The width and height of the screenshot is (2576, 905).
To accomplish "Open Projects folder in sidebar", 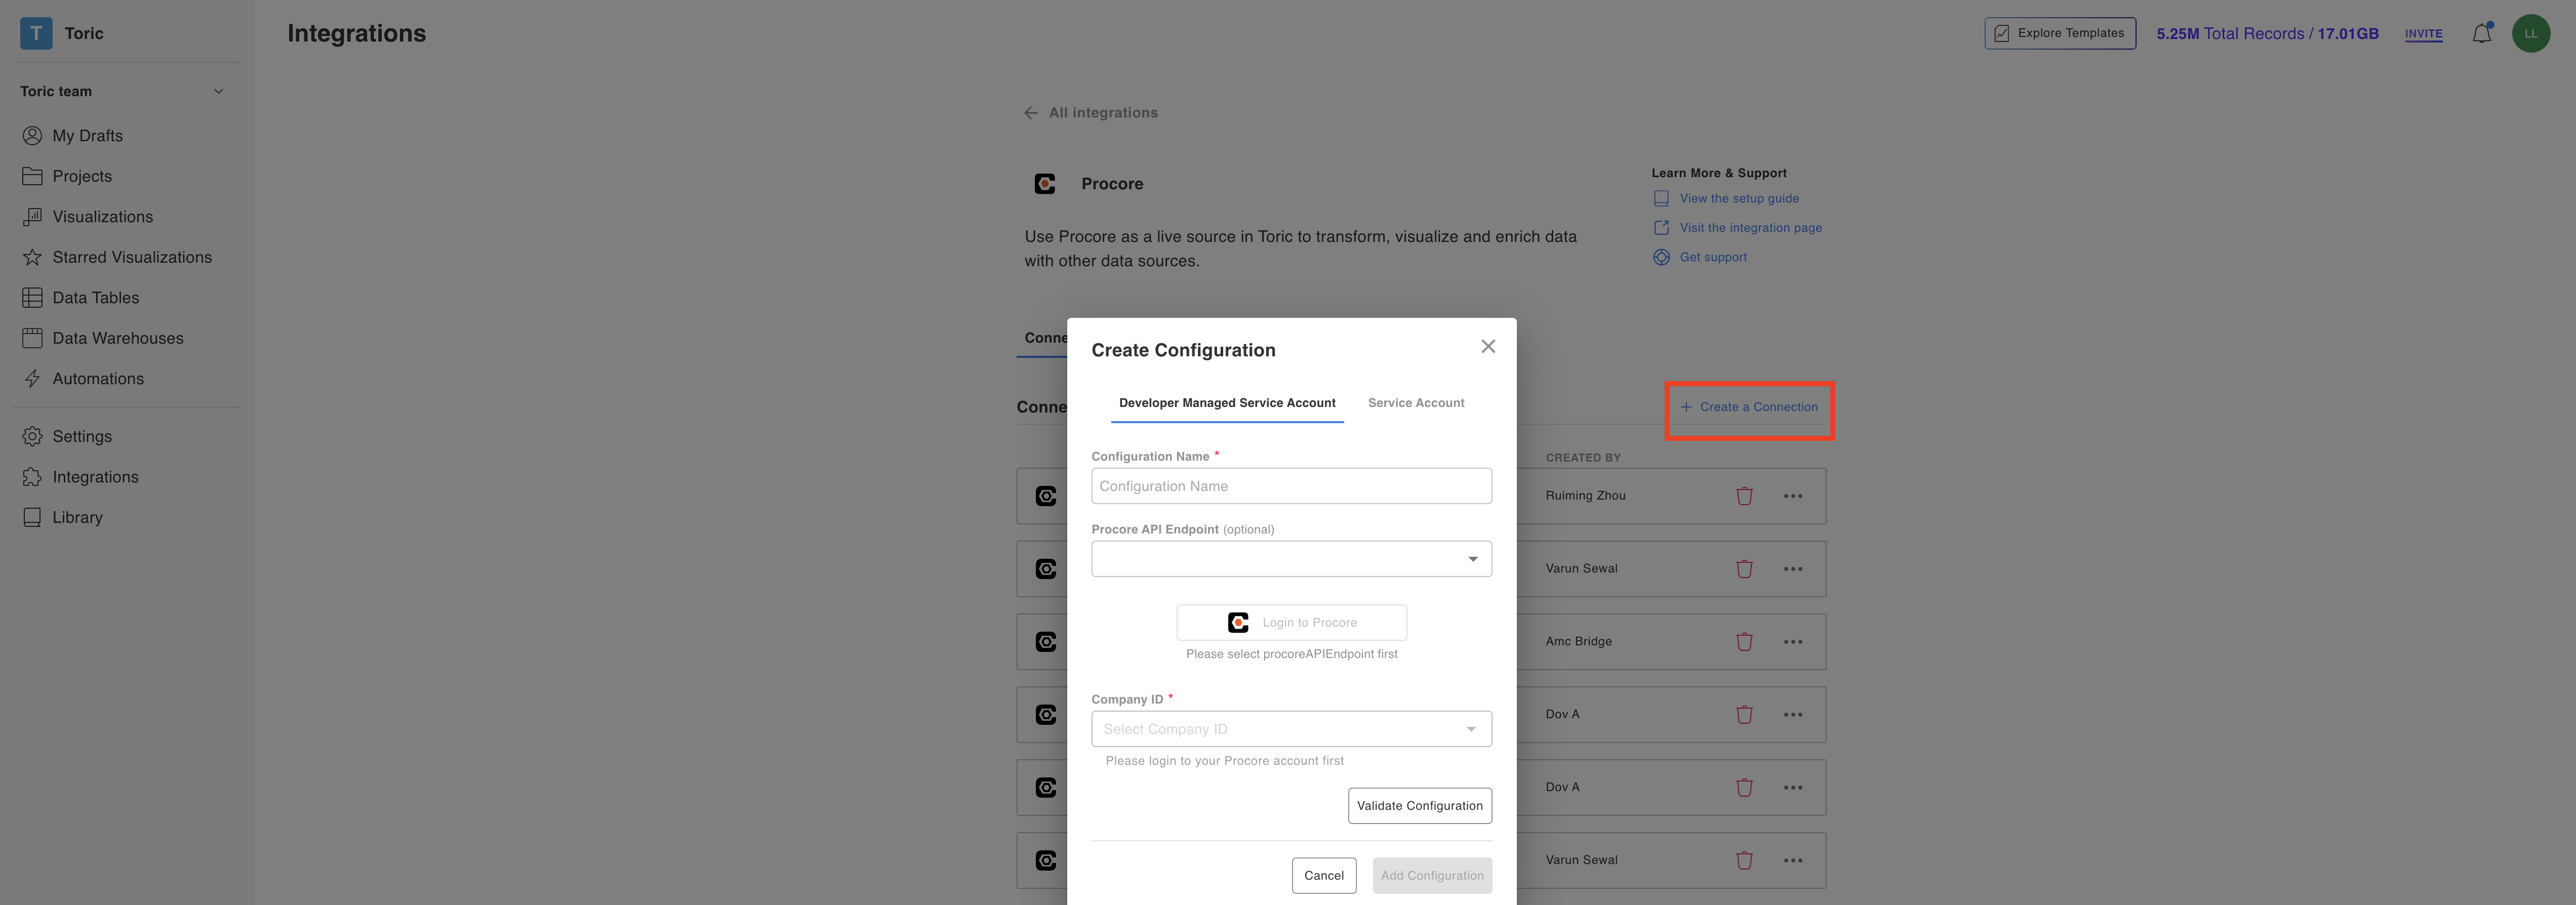I will tap(82, 176).
